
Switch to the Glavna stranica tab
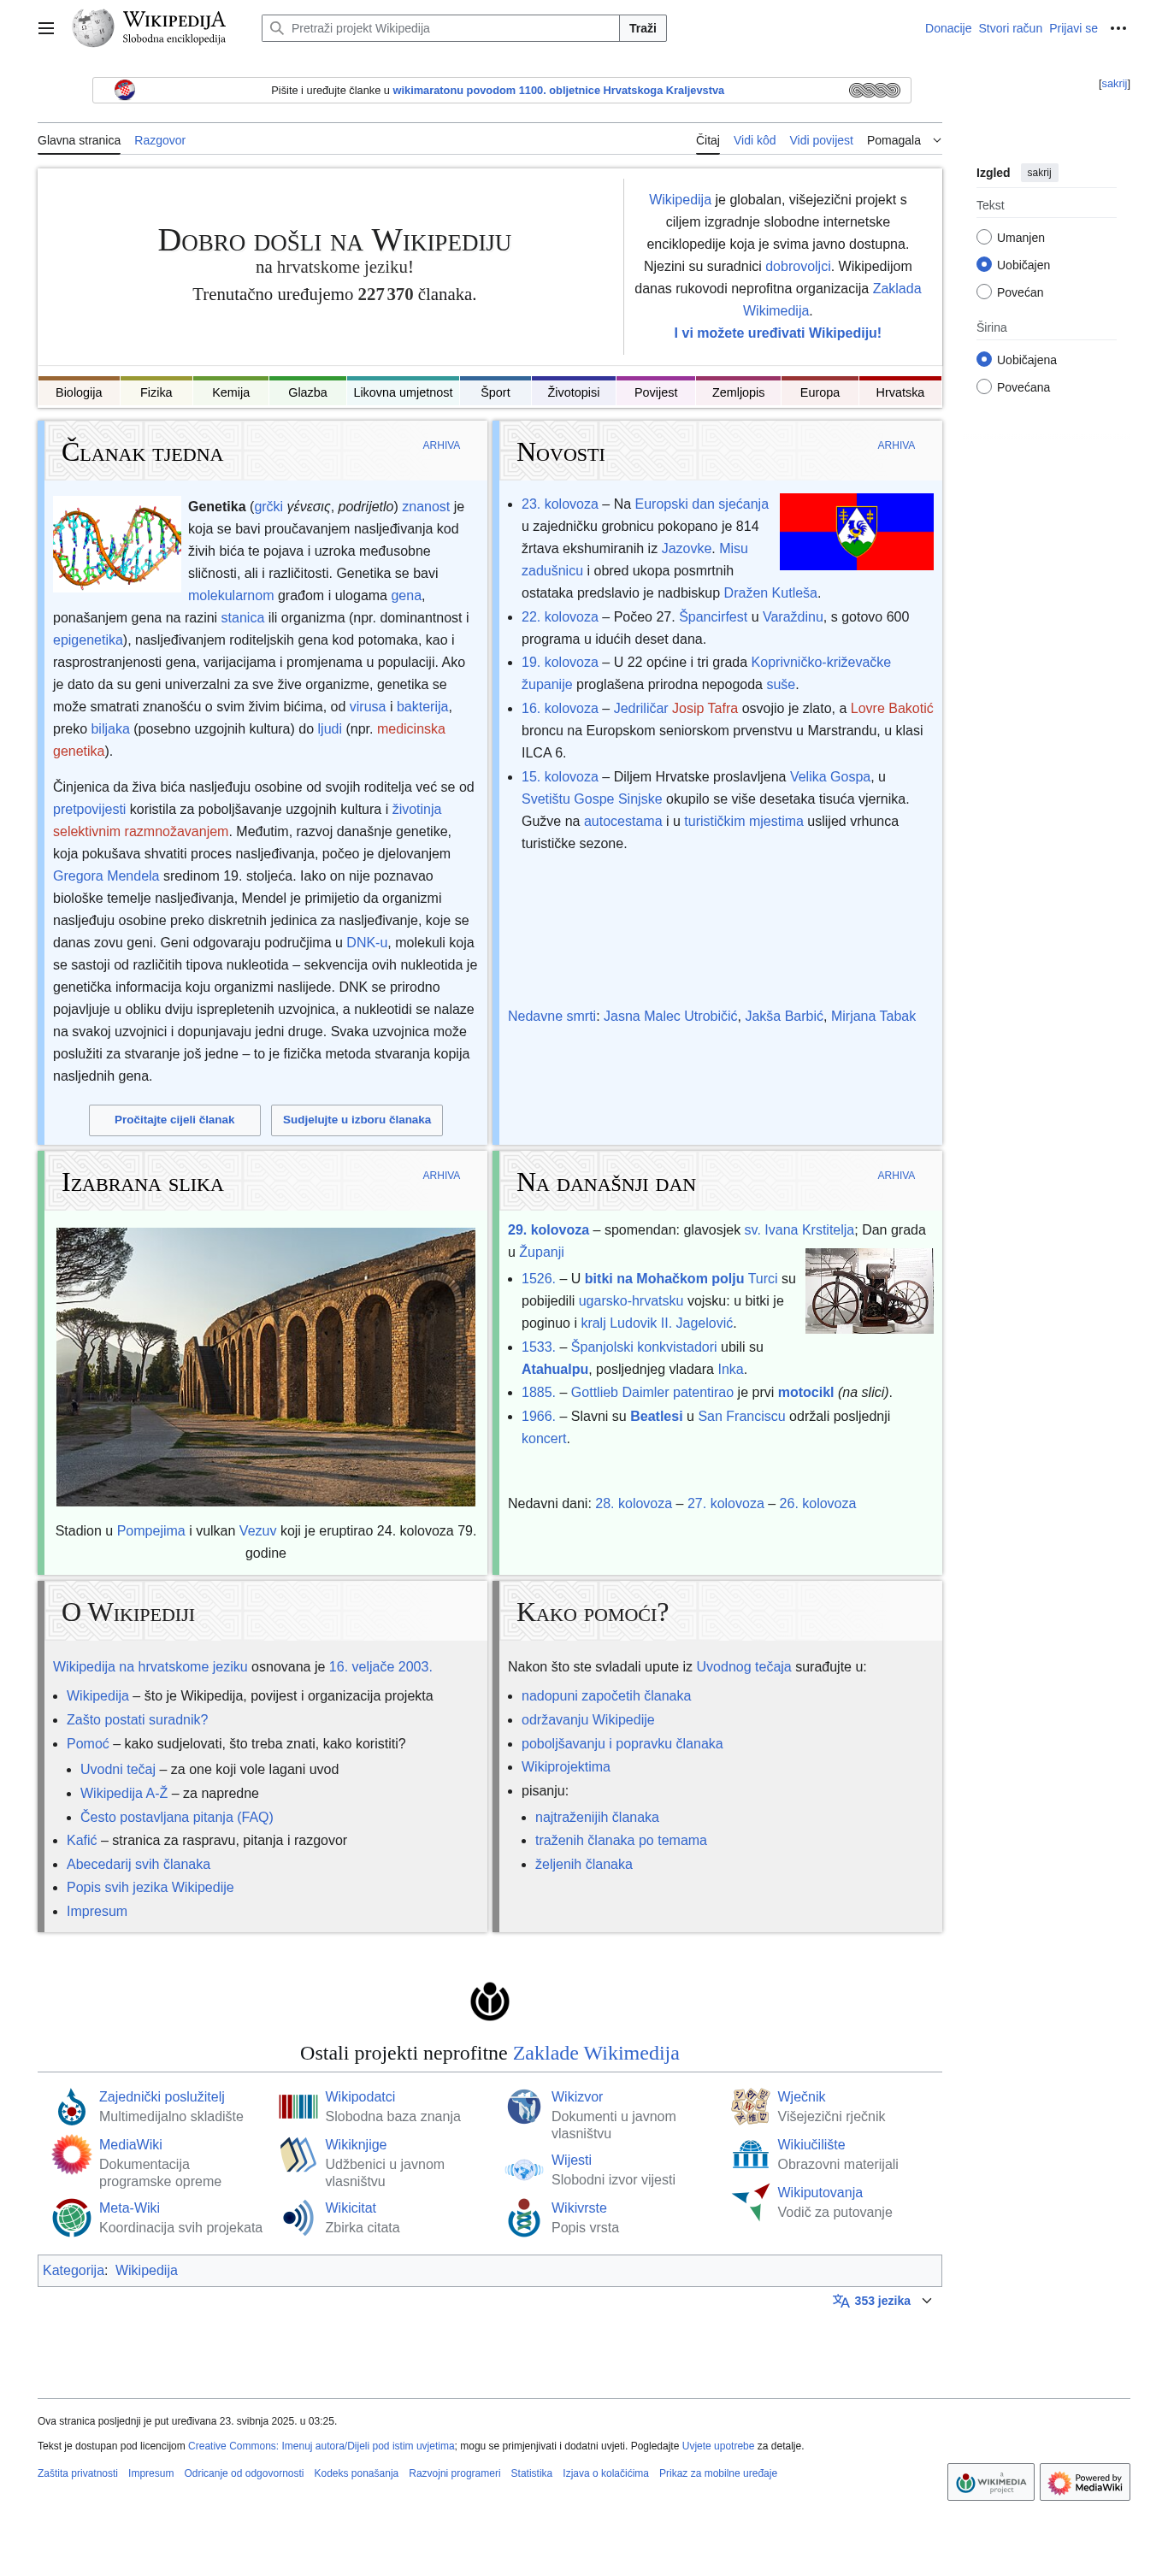pyautogui.click(x=79, y=140)
